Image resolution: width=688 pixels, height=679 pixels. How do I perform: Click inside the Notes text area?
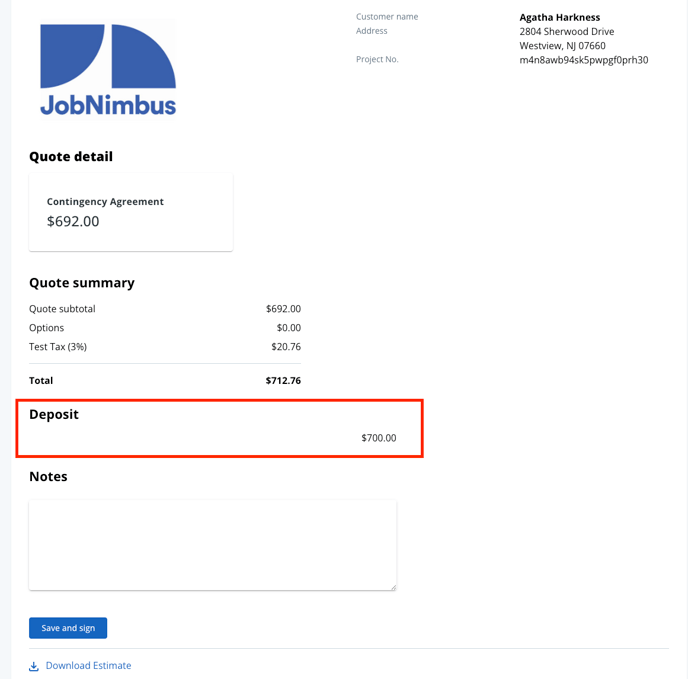click(212, 545)
